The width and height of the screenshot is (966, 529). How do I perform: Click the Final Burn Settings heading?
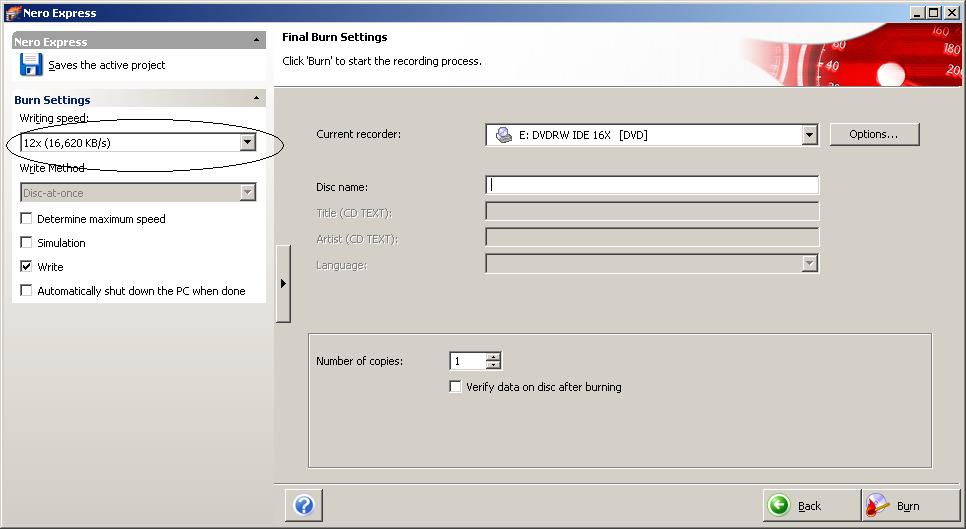(335, 37)
